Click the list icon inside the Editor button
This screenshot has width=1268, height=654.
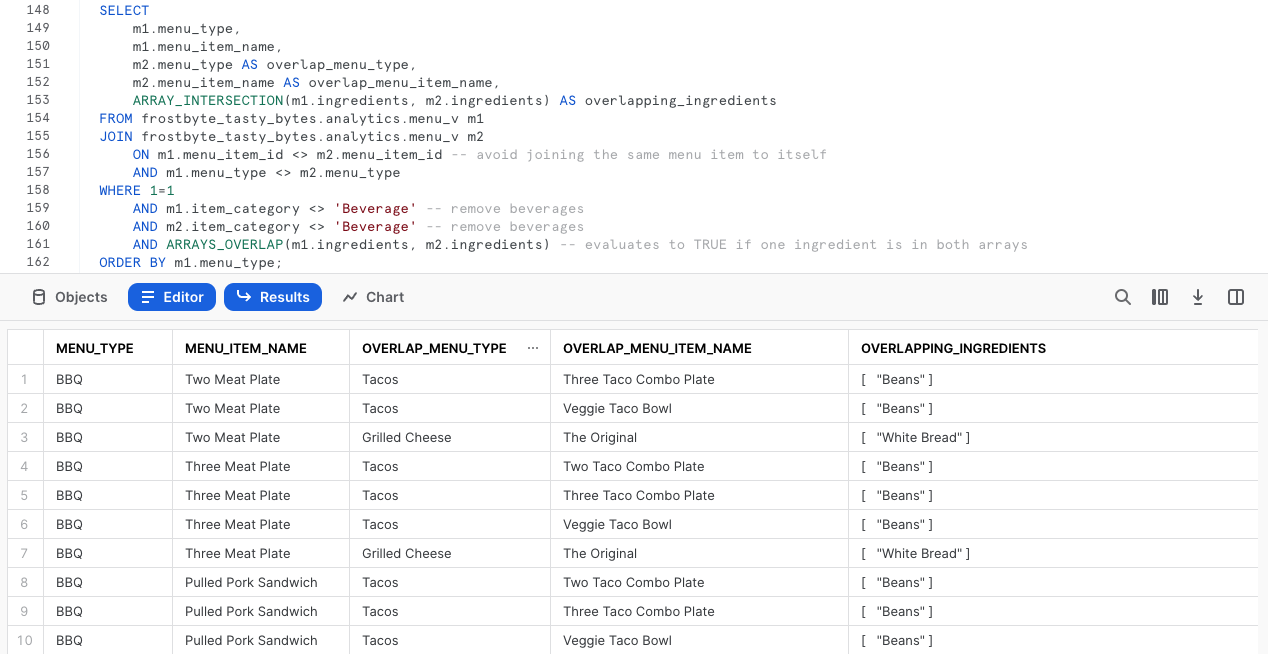[148, 296]
